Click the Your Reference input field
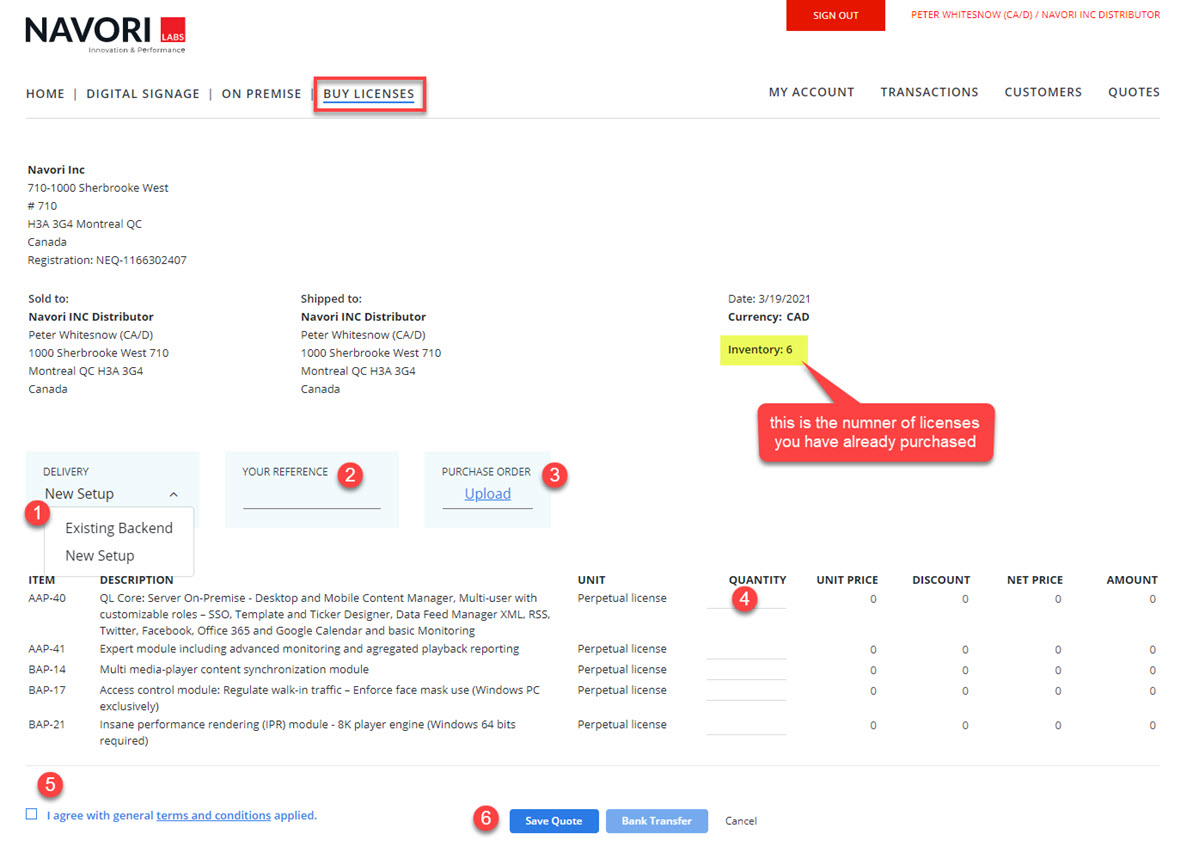This screenshot has width=1199, height=865. tap(311, 497)
